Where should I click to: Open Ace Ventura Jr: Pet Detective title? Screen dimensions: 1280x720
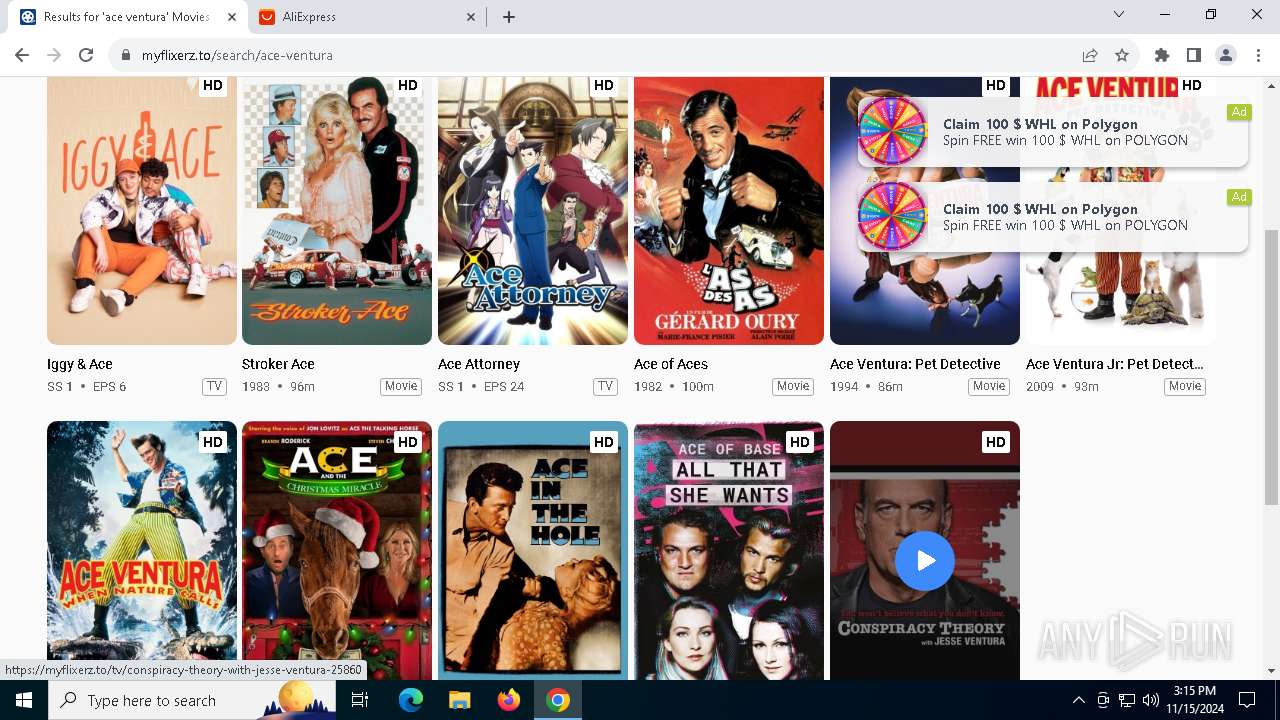pos(1115,364)
